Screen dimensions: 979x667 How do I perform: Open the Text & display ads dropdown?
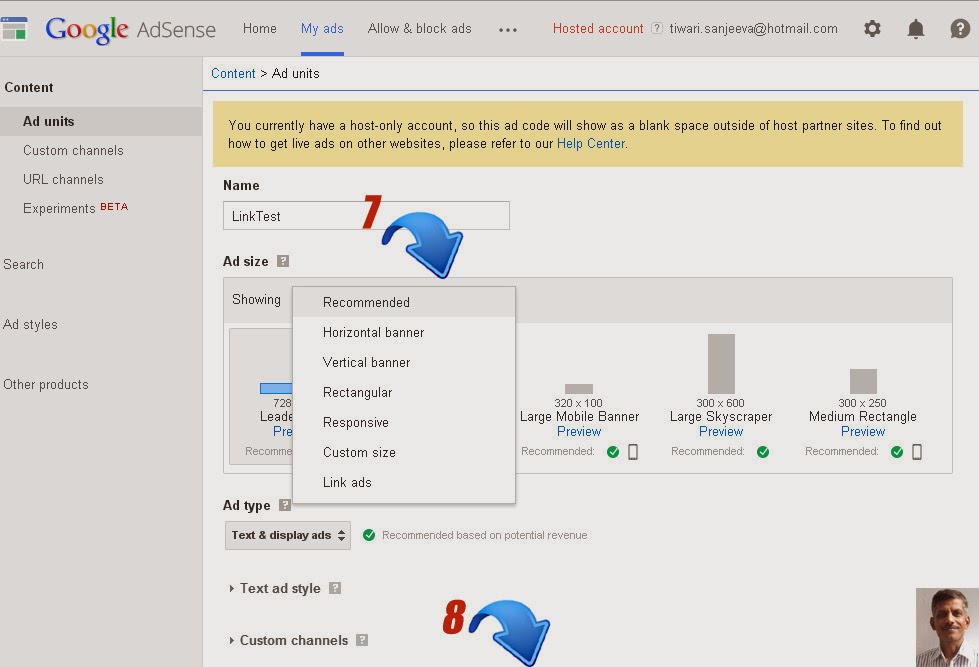point(288,535)
